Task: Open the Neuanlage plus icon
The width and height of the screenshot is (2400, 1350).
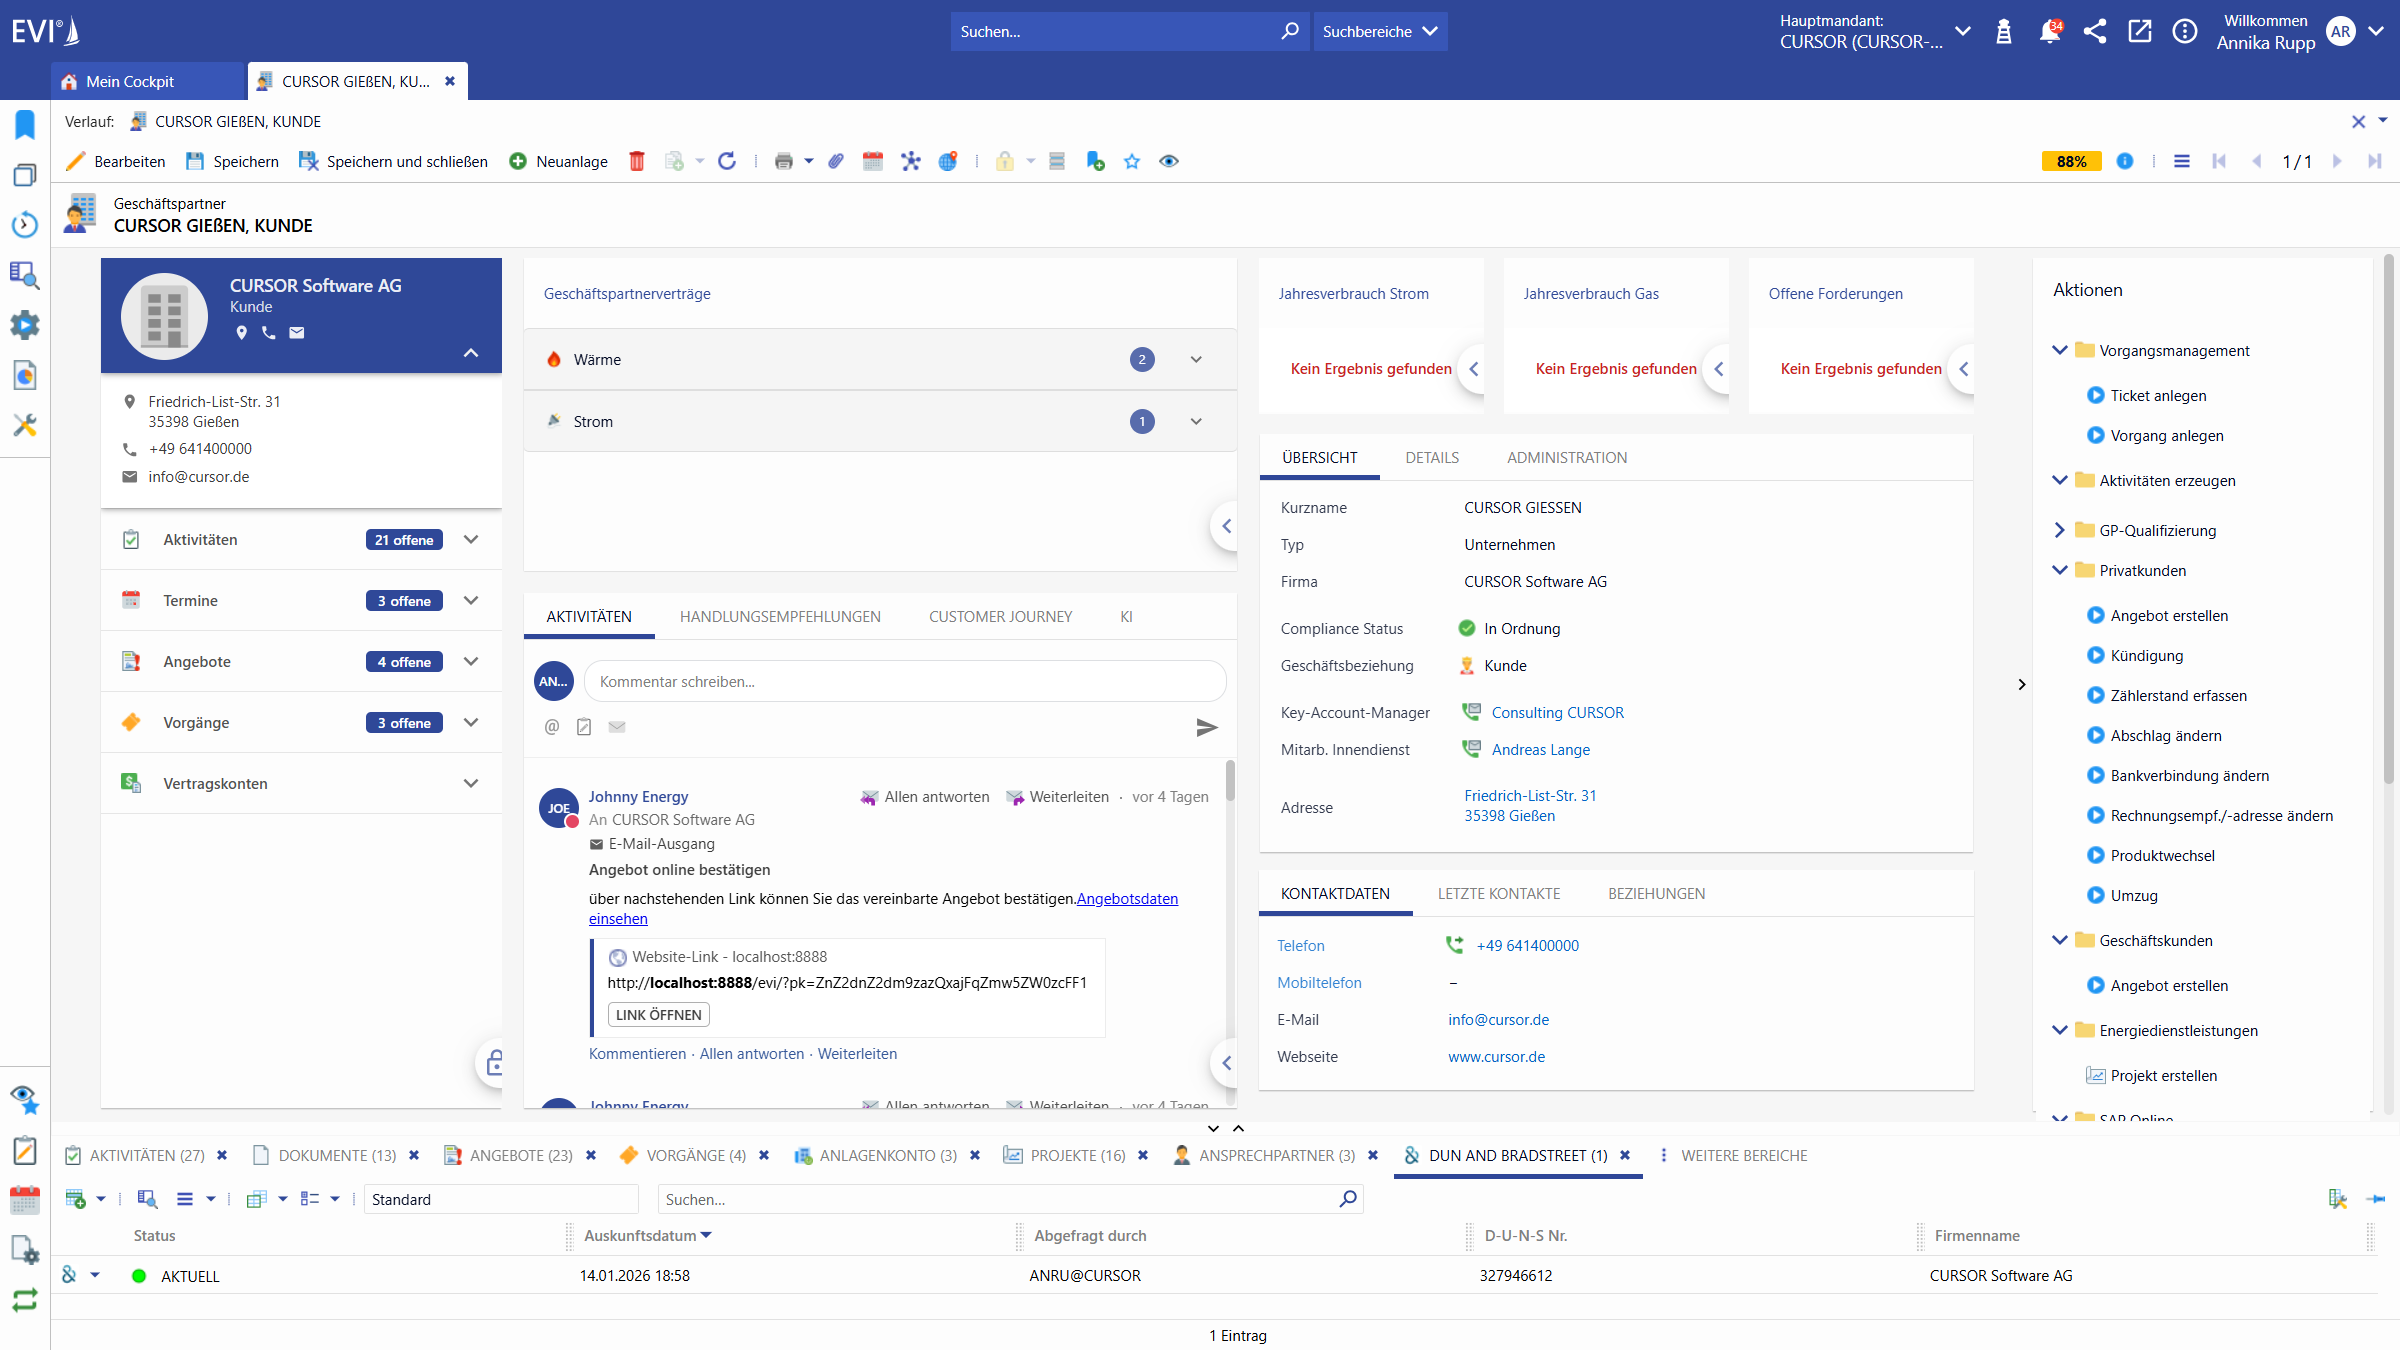Action: coord(518,161)
